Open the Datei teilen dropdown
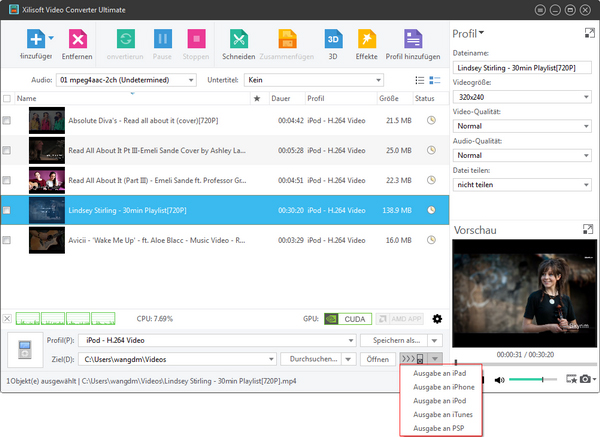The width and height of the screenshot is (600, 437). pos(522,184)
